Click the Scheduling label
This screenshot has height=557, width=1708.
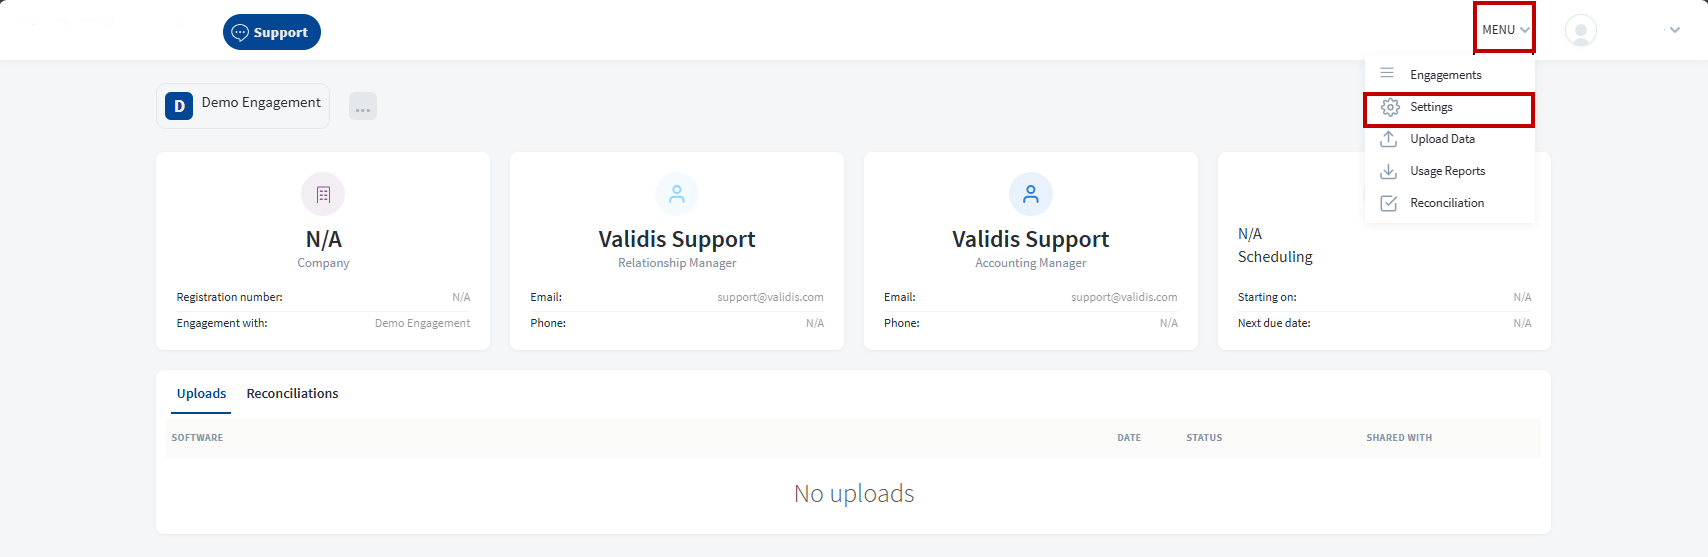[x=1275, y=257]
